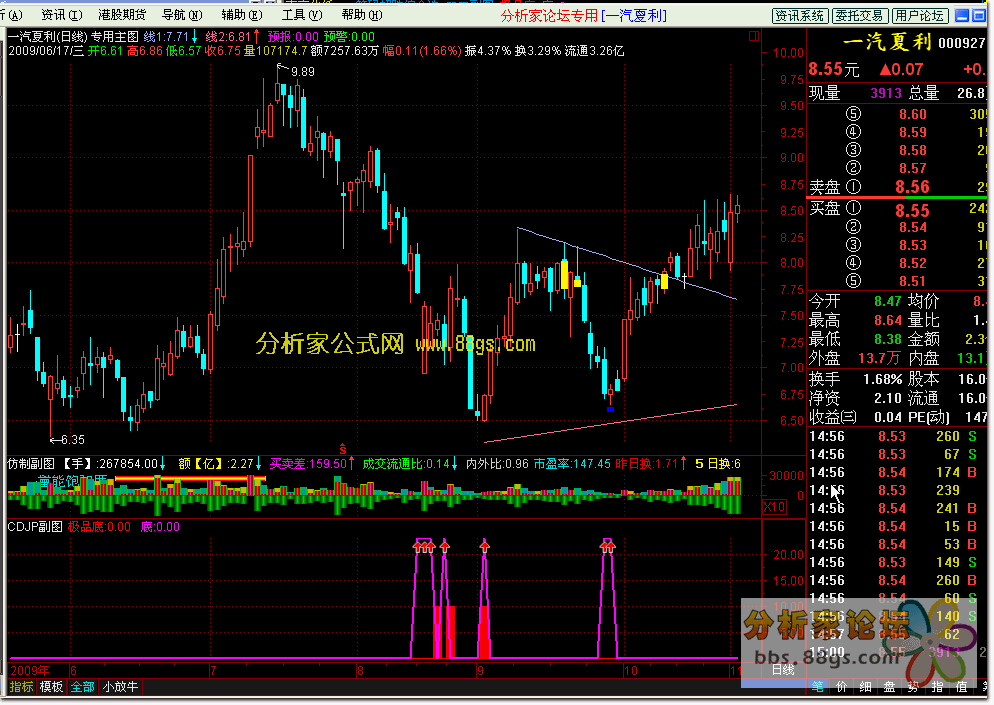Click the 委托交易 button
994x705 pixels.
tap(859, 15)
